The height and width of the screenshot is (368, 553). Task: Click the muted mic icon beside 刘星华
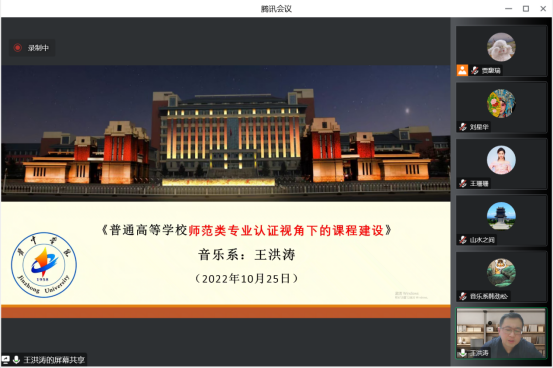click(x=463, y=127)
